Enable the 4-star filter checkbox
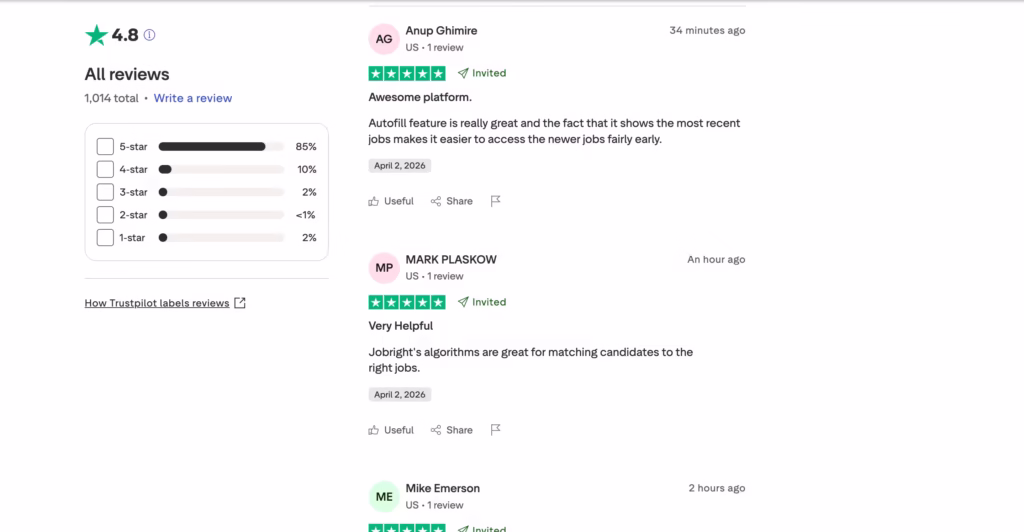Screen dimensions: 1024x532 (105, 169)
